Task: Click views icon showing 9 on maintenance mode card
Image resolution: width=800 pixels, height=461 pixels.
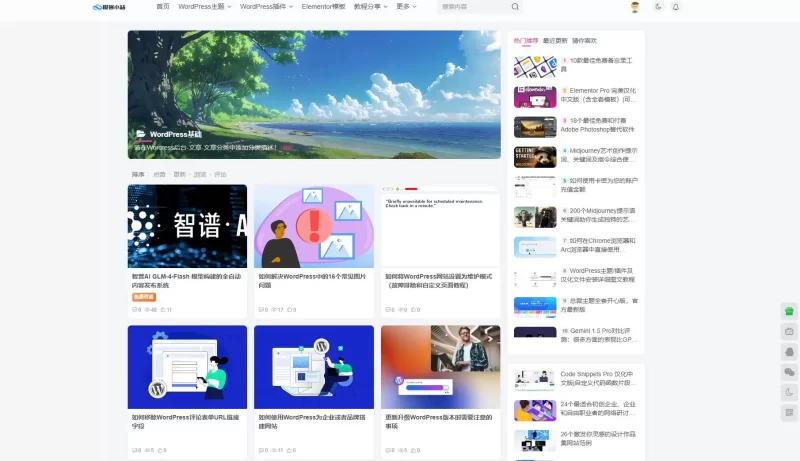Action: click(400, 310)
